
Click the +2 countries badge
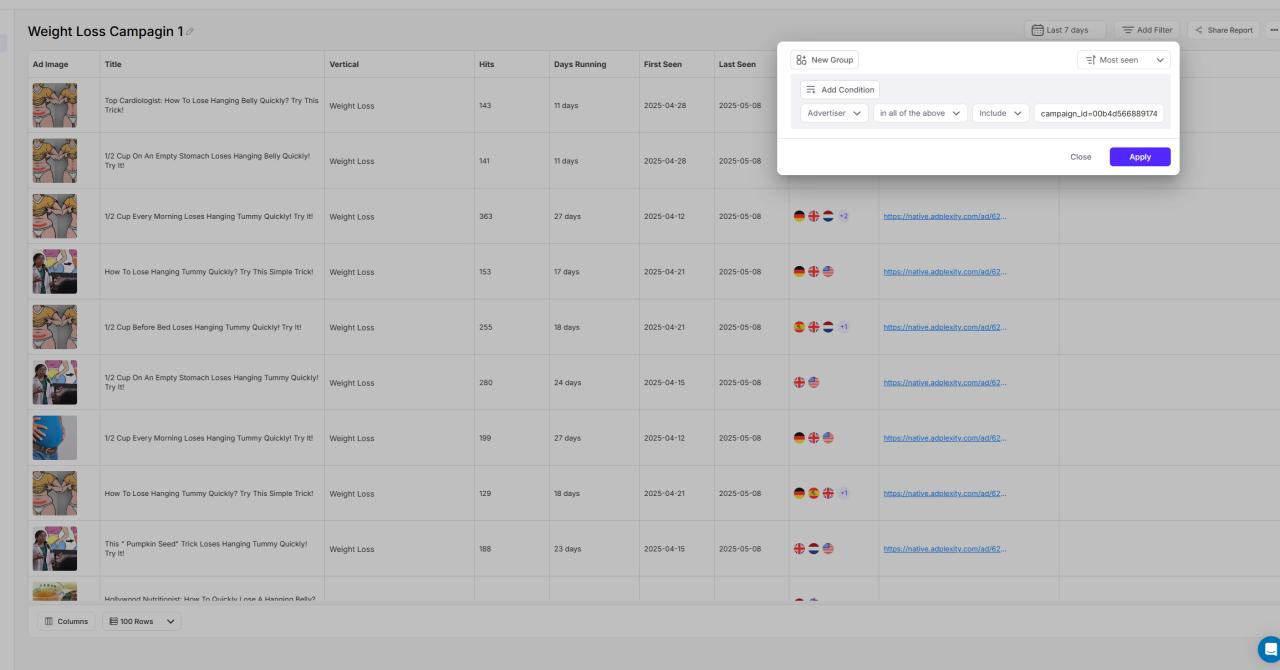pos(843,216)
